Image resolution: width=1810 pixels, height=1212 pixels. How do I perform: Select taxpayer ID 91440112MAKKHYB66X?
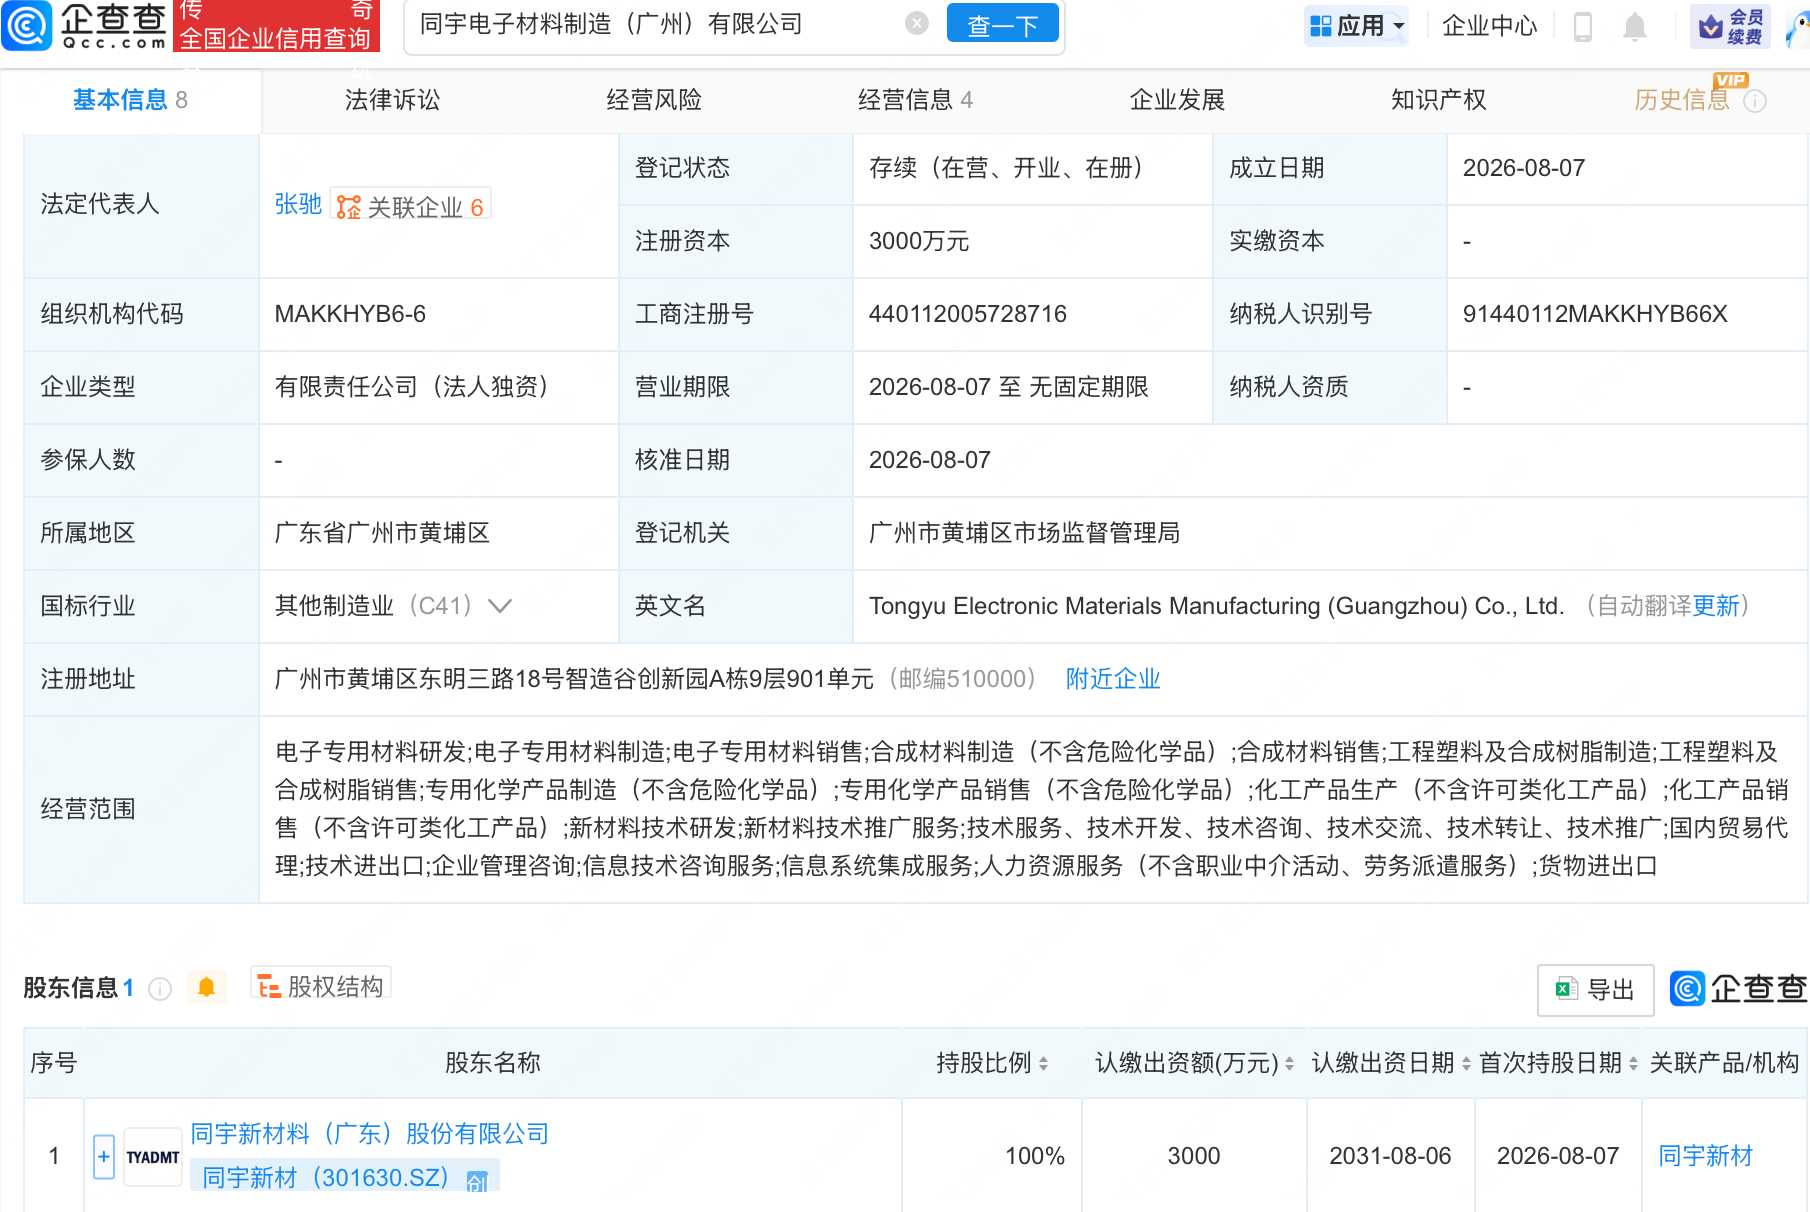coord(1595,314)
